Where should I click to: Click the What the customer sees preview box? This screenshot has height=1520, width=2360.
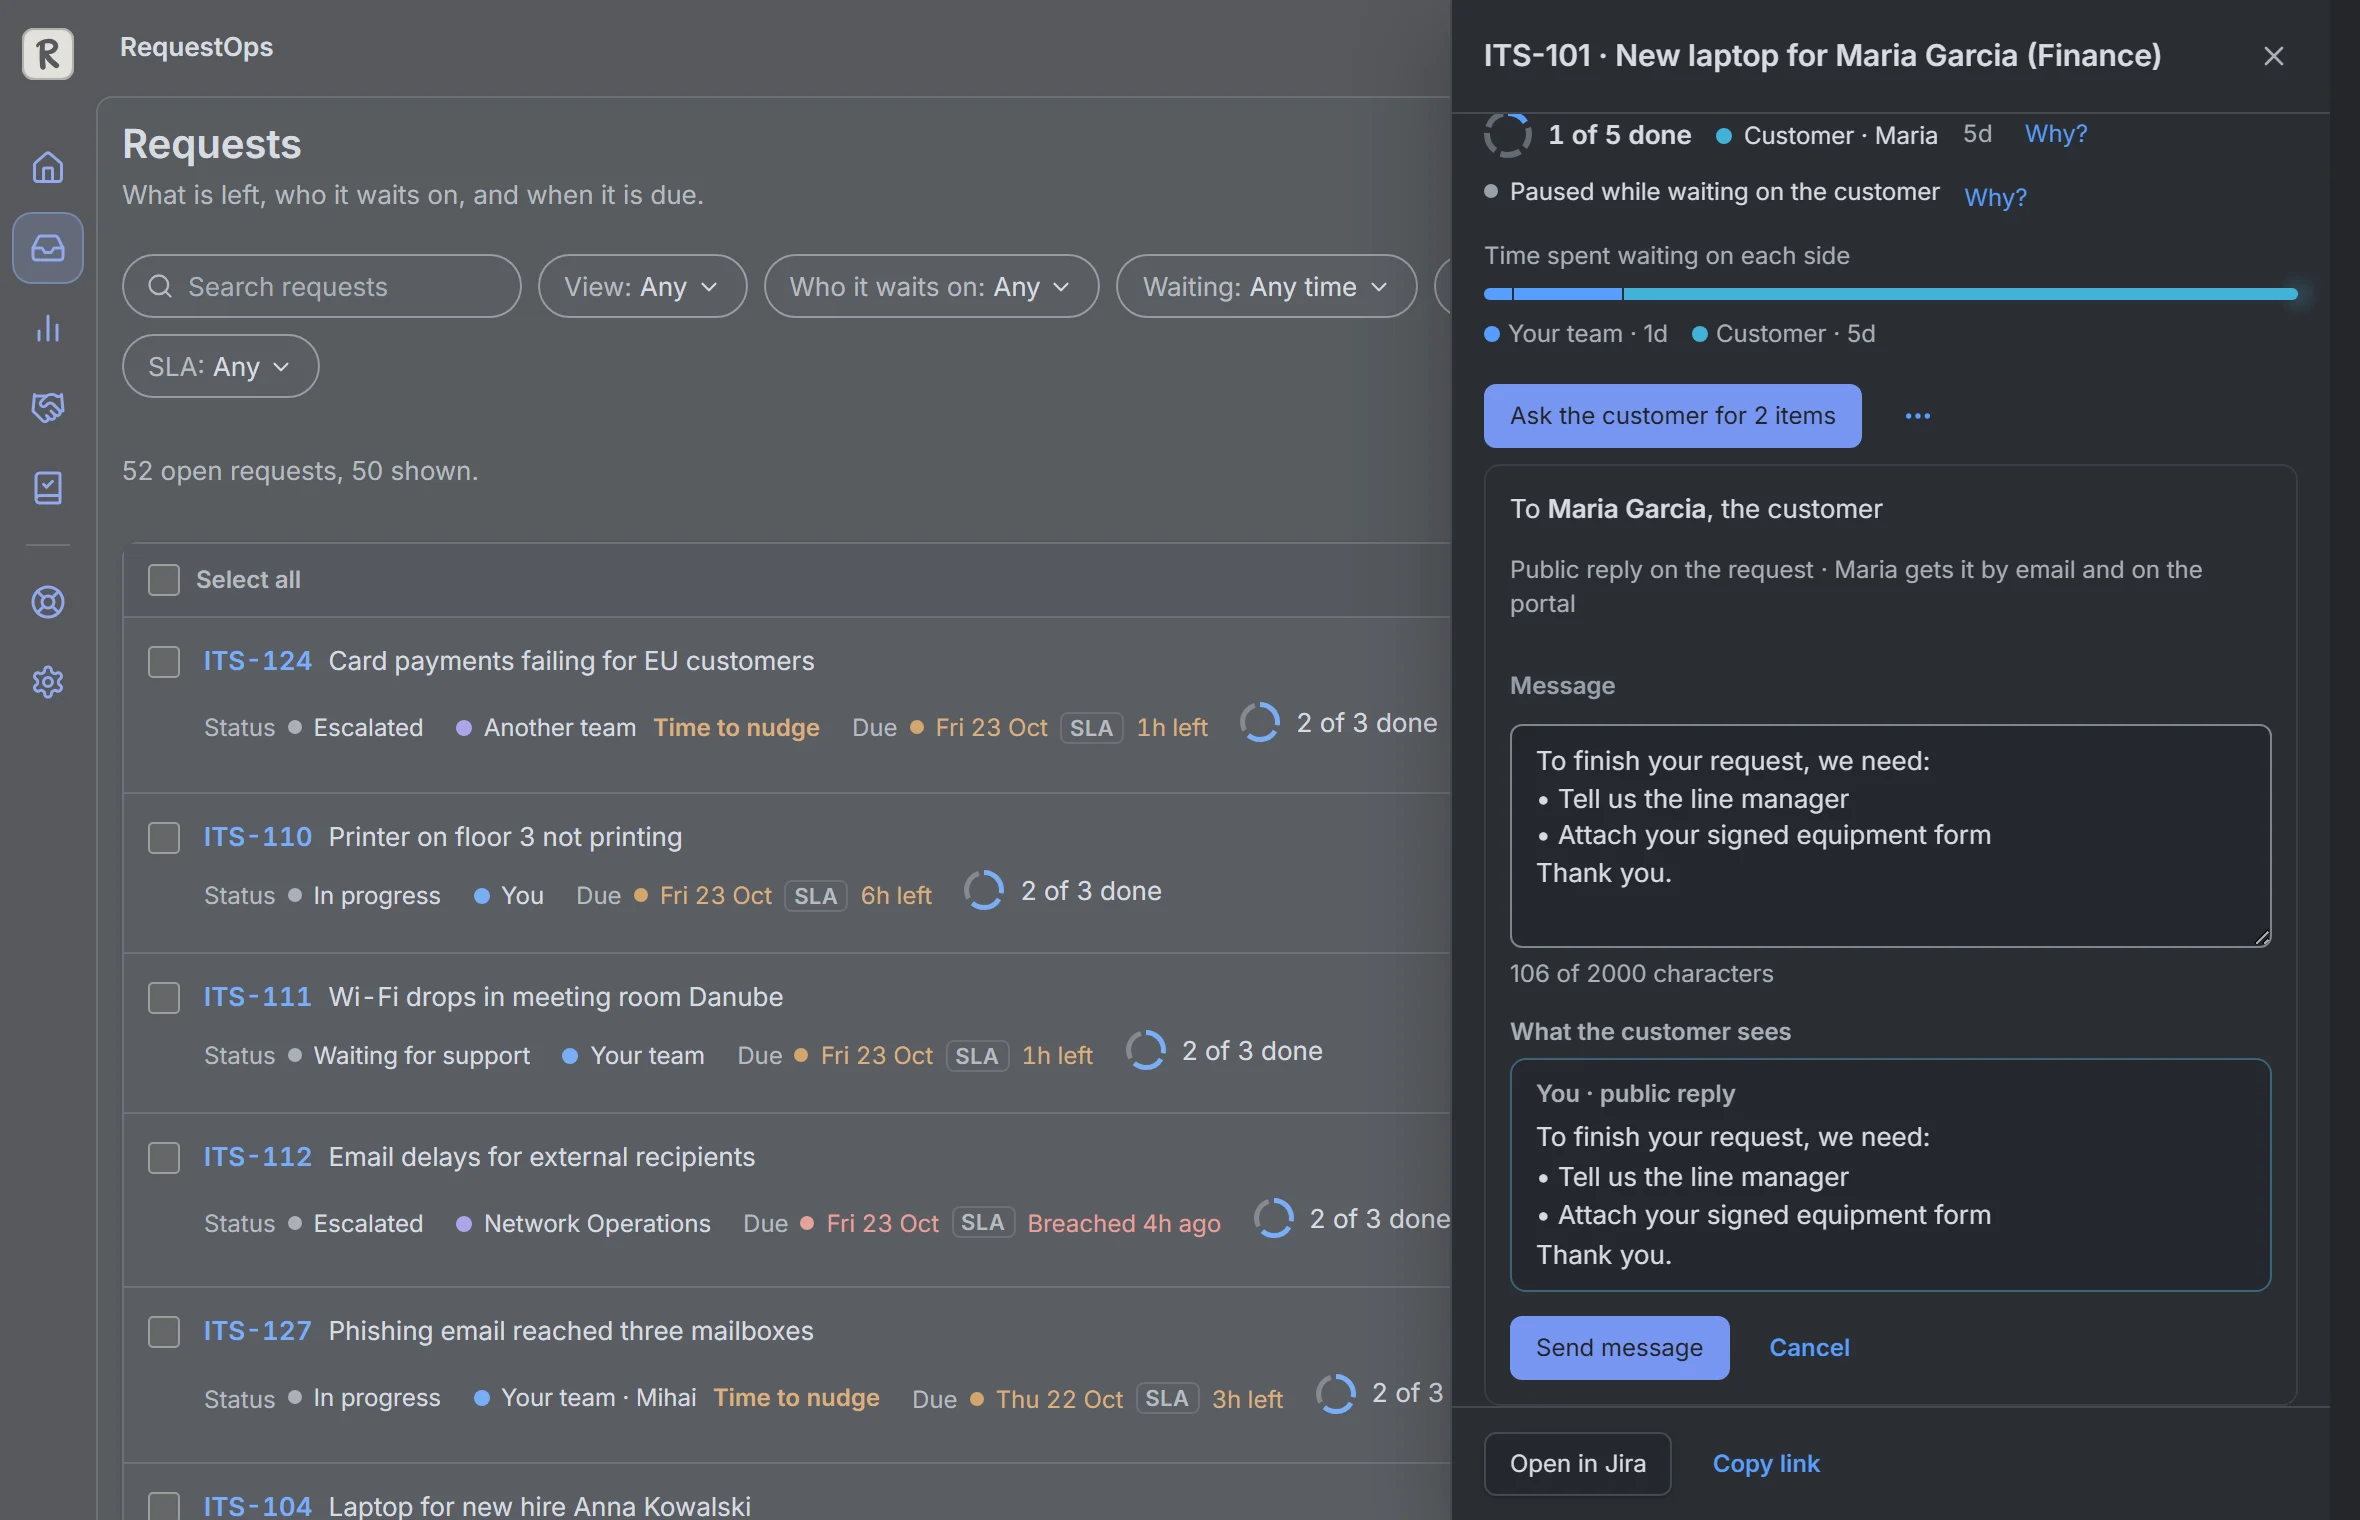pyautogui.click(x=1890, y=1175)
